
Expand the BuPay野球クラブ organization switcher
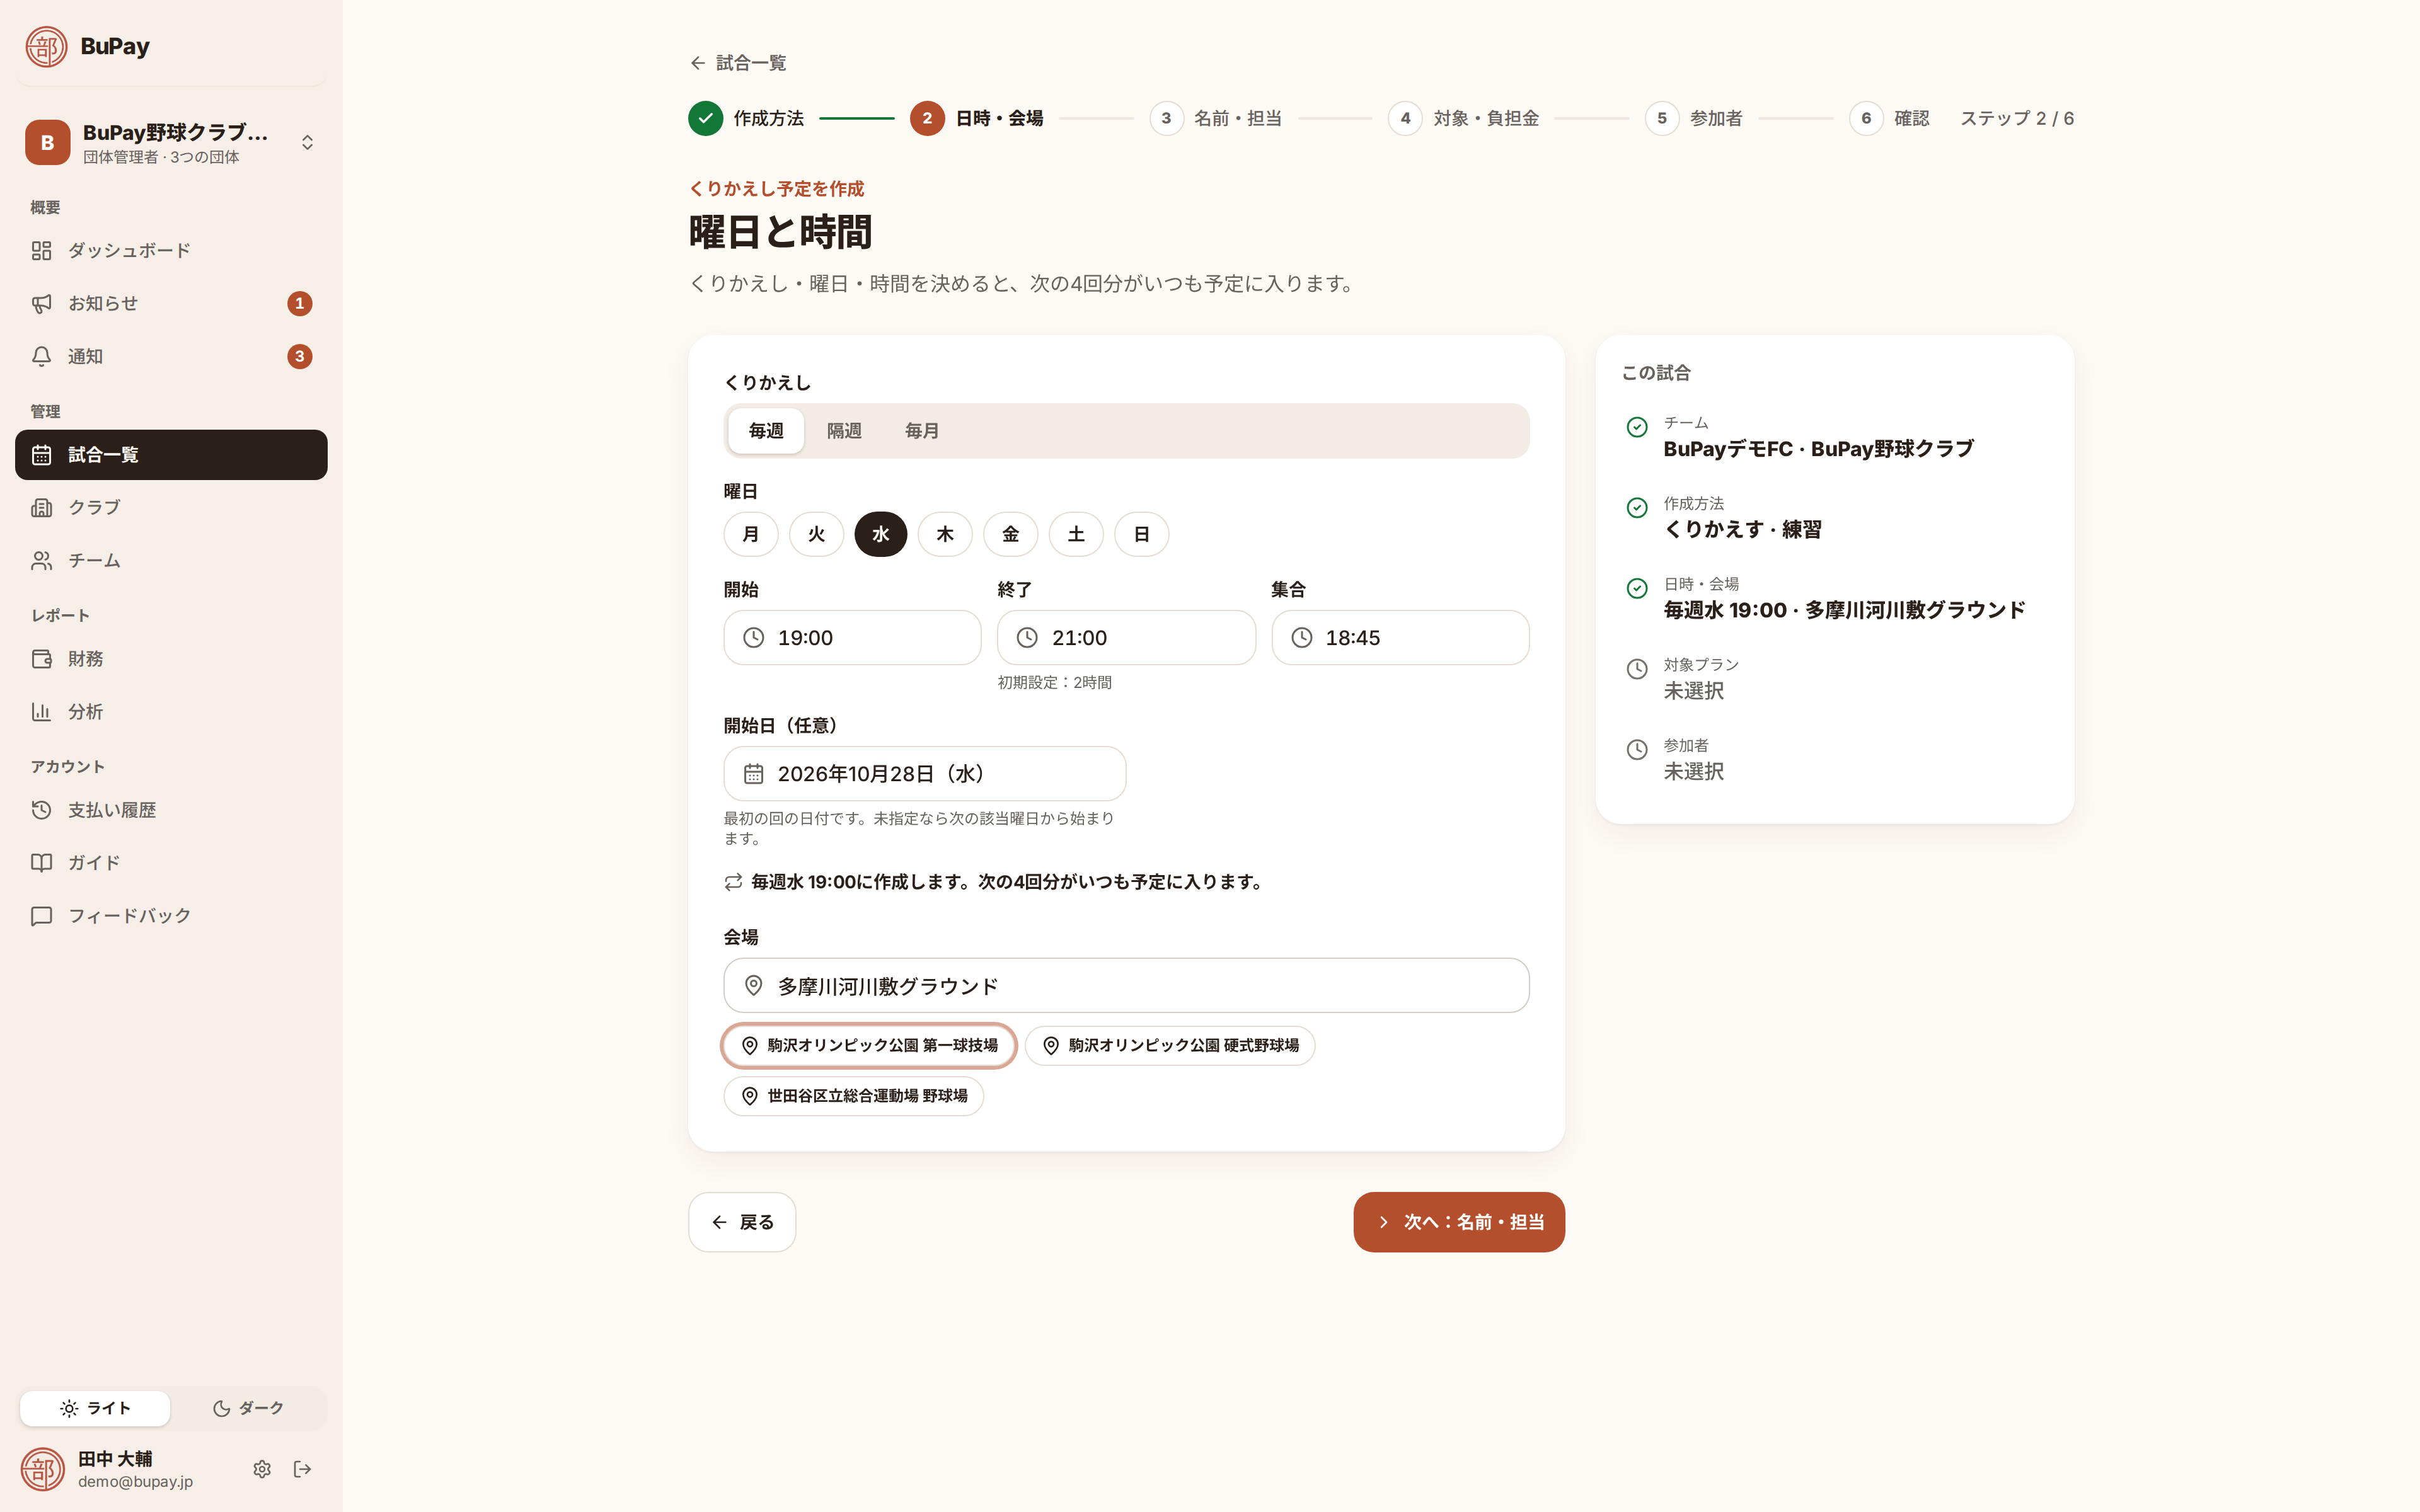coord(171,143)
